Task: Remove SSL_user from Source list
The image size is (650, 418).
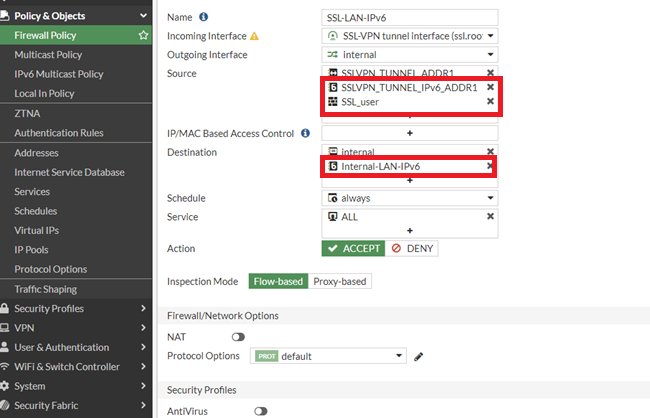Action: tap(490, 102)
